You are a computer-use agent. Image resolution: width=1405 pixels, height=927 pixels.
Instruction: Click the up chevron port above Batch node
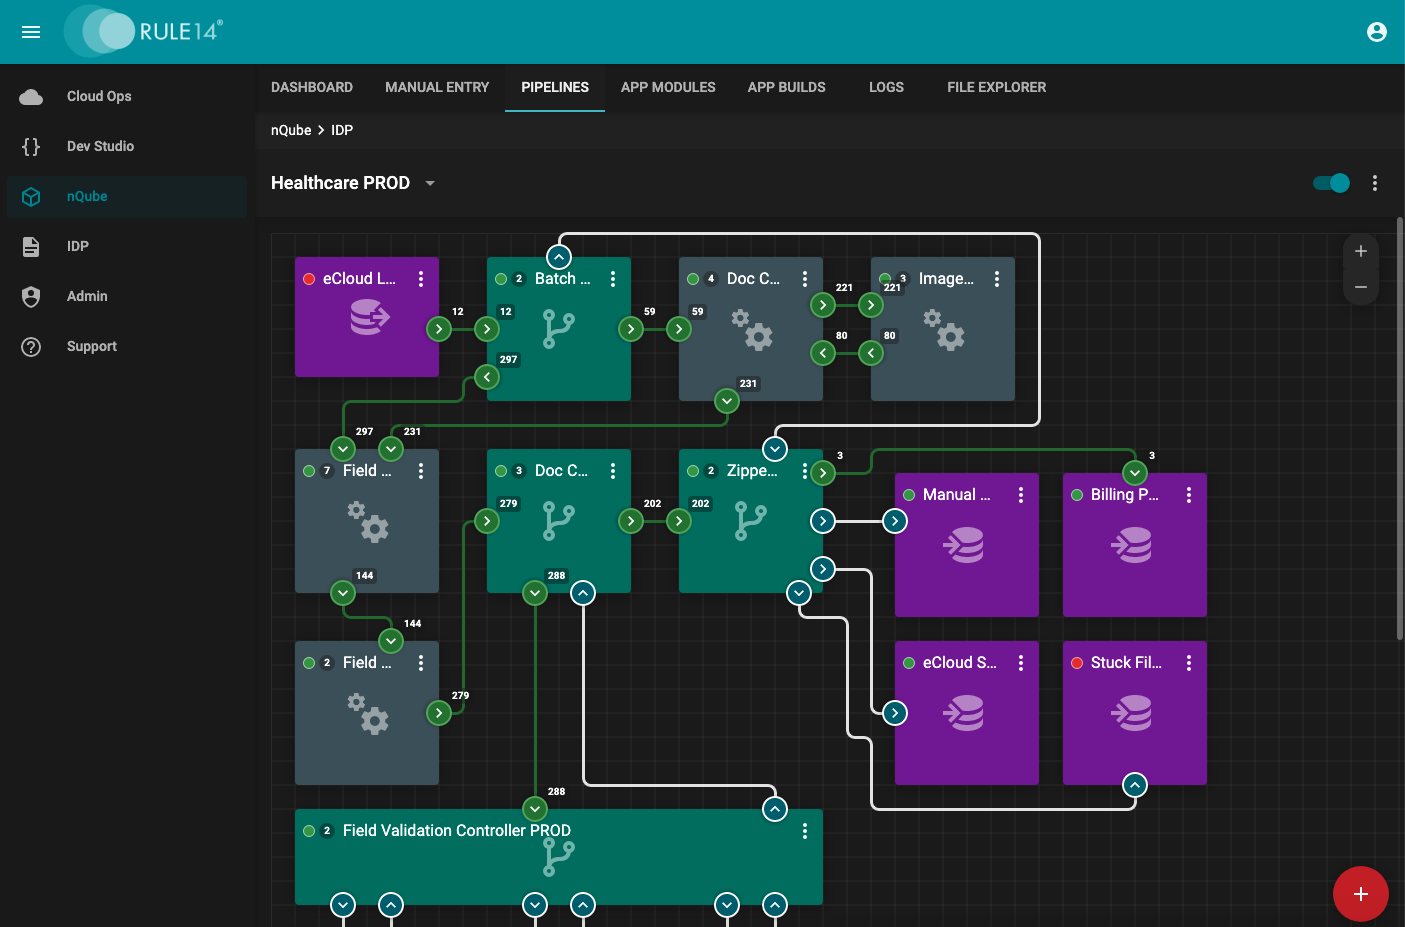[x=559, y=257]
